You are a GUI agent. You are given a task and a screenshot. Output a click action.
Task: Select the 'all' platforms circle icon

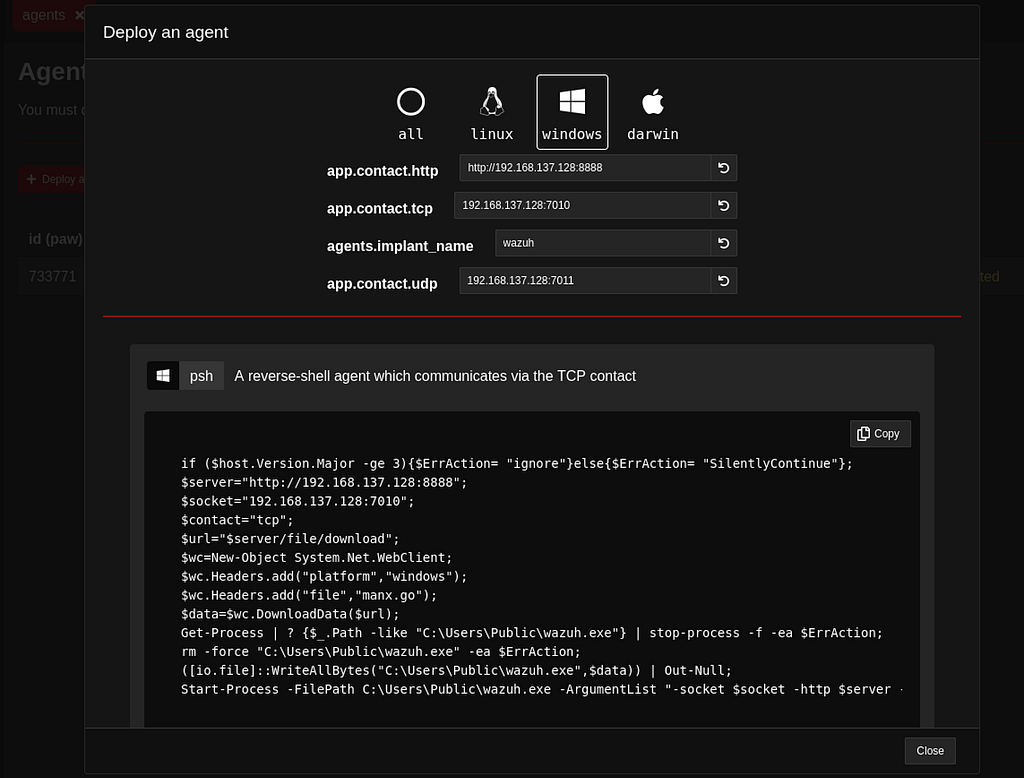pyautogui.click(x=411, y=102)
